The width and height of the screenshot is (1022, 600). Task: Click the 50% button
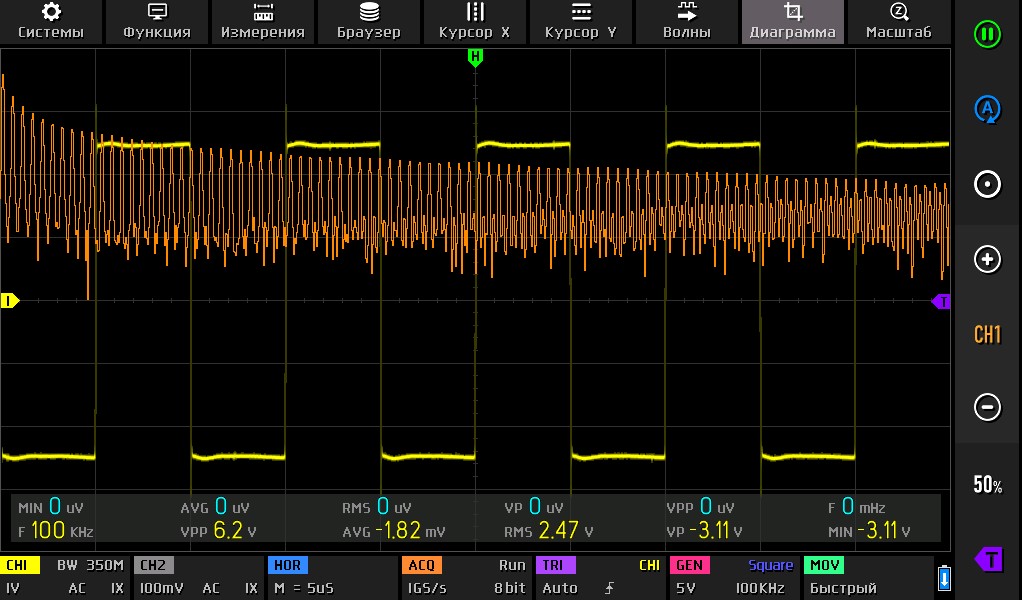coord(987,485)
